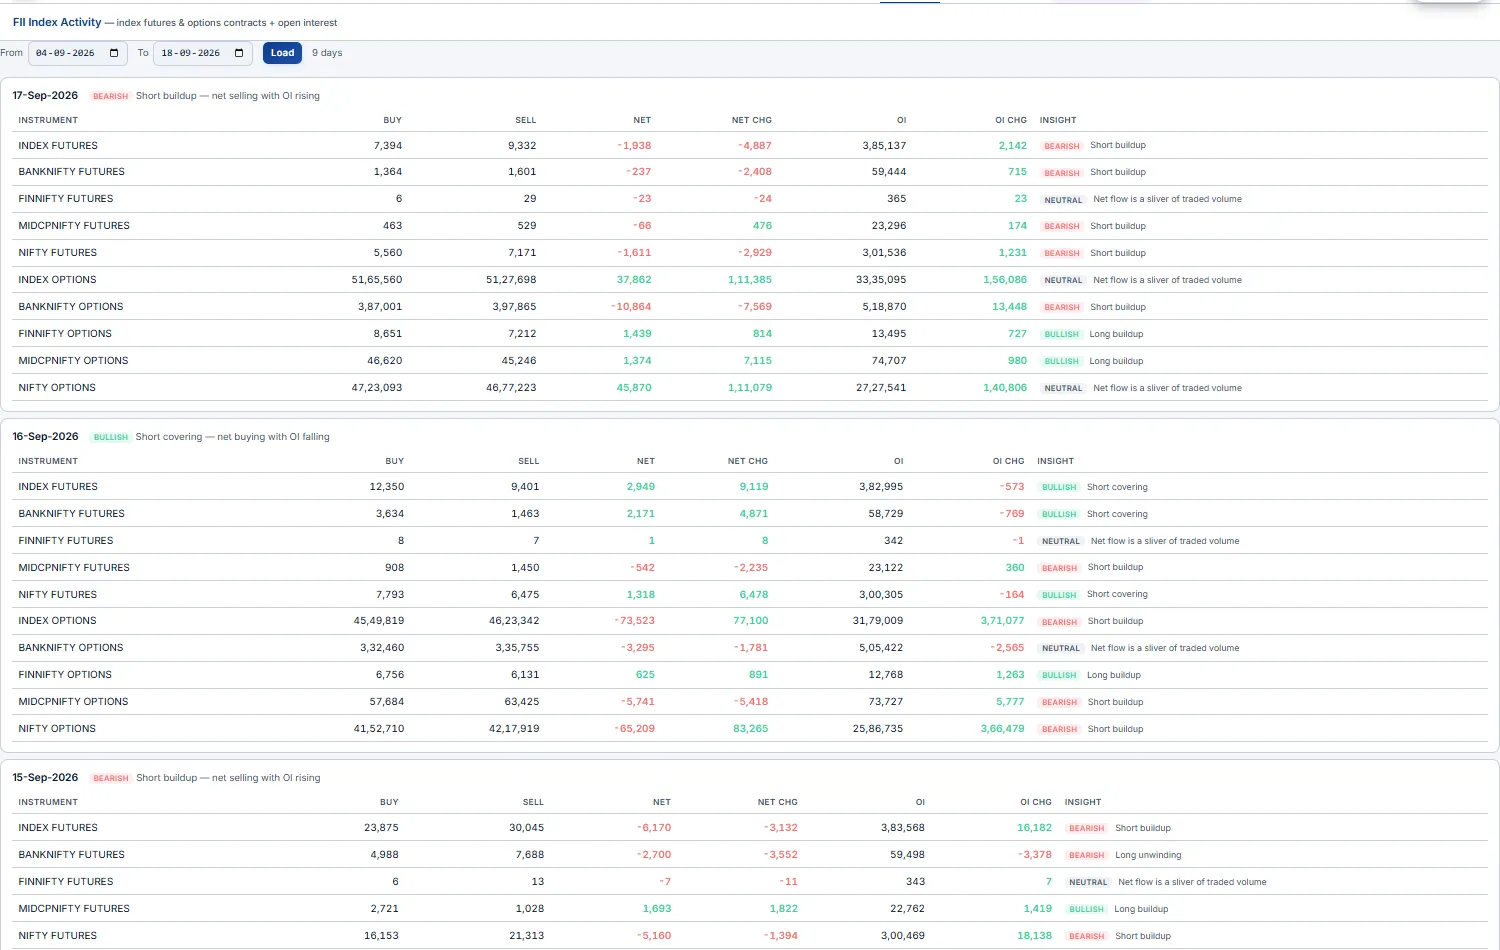Screen dimensions: 1500x950
Task: Click BEARISH tag beside 17-Sep-2026
Action: [110, 96]
